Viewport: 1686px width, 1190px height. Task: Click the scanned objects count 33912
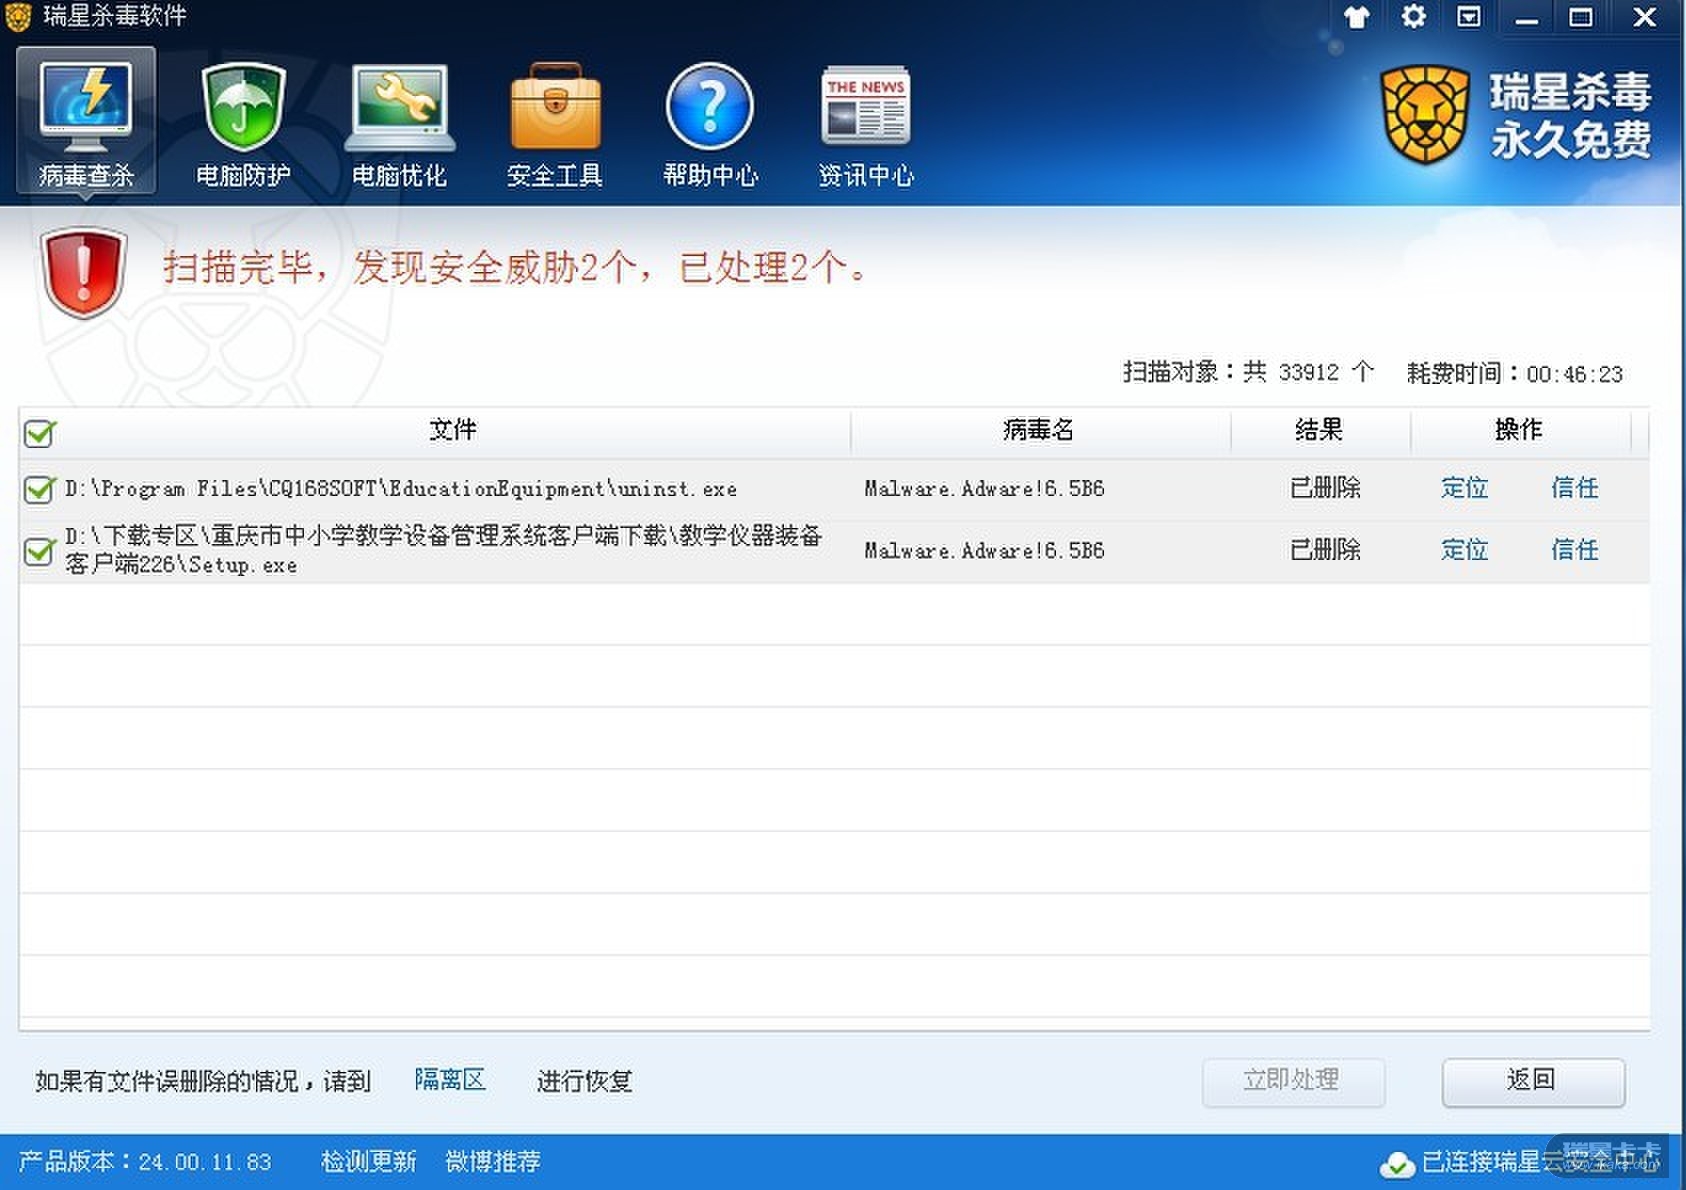pos(1309,373)
